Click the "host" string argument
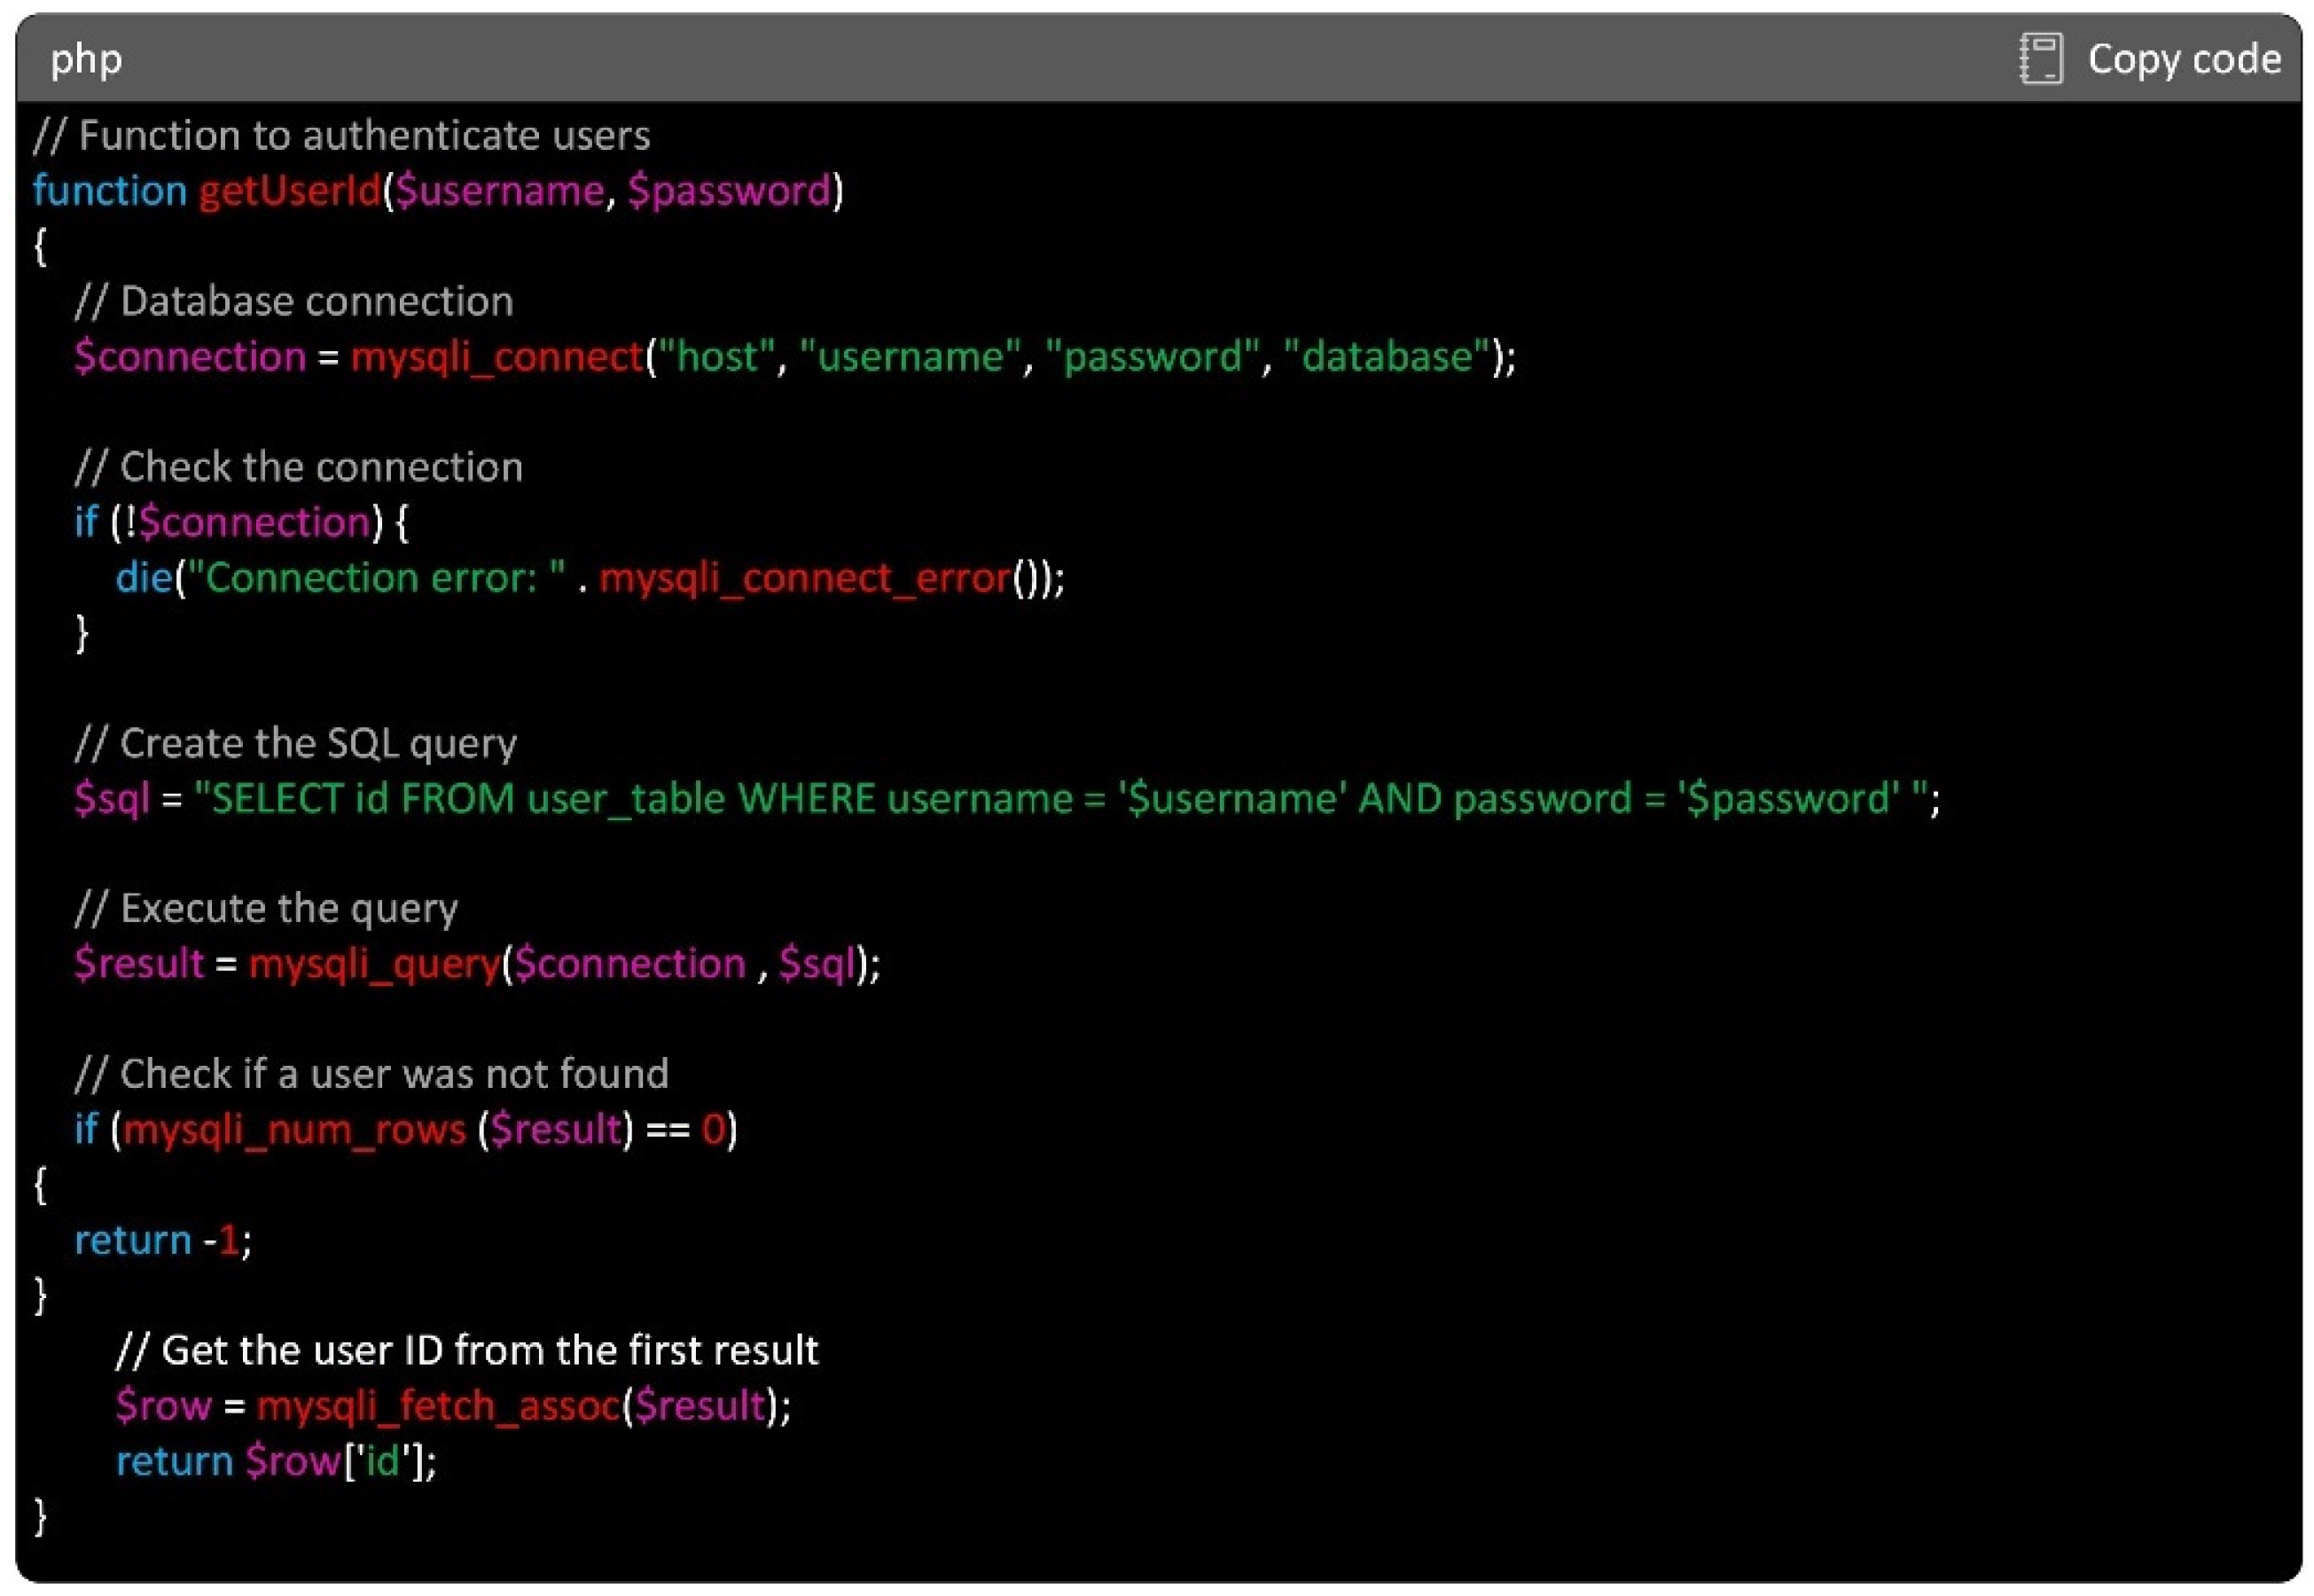The height and width of the screenshot is (1596, 2314). coord(717,356)
